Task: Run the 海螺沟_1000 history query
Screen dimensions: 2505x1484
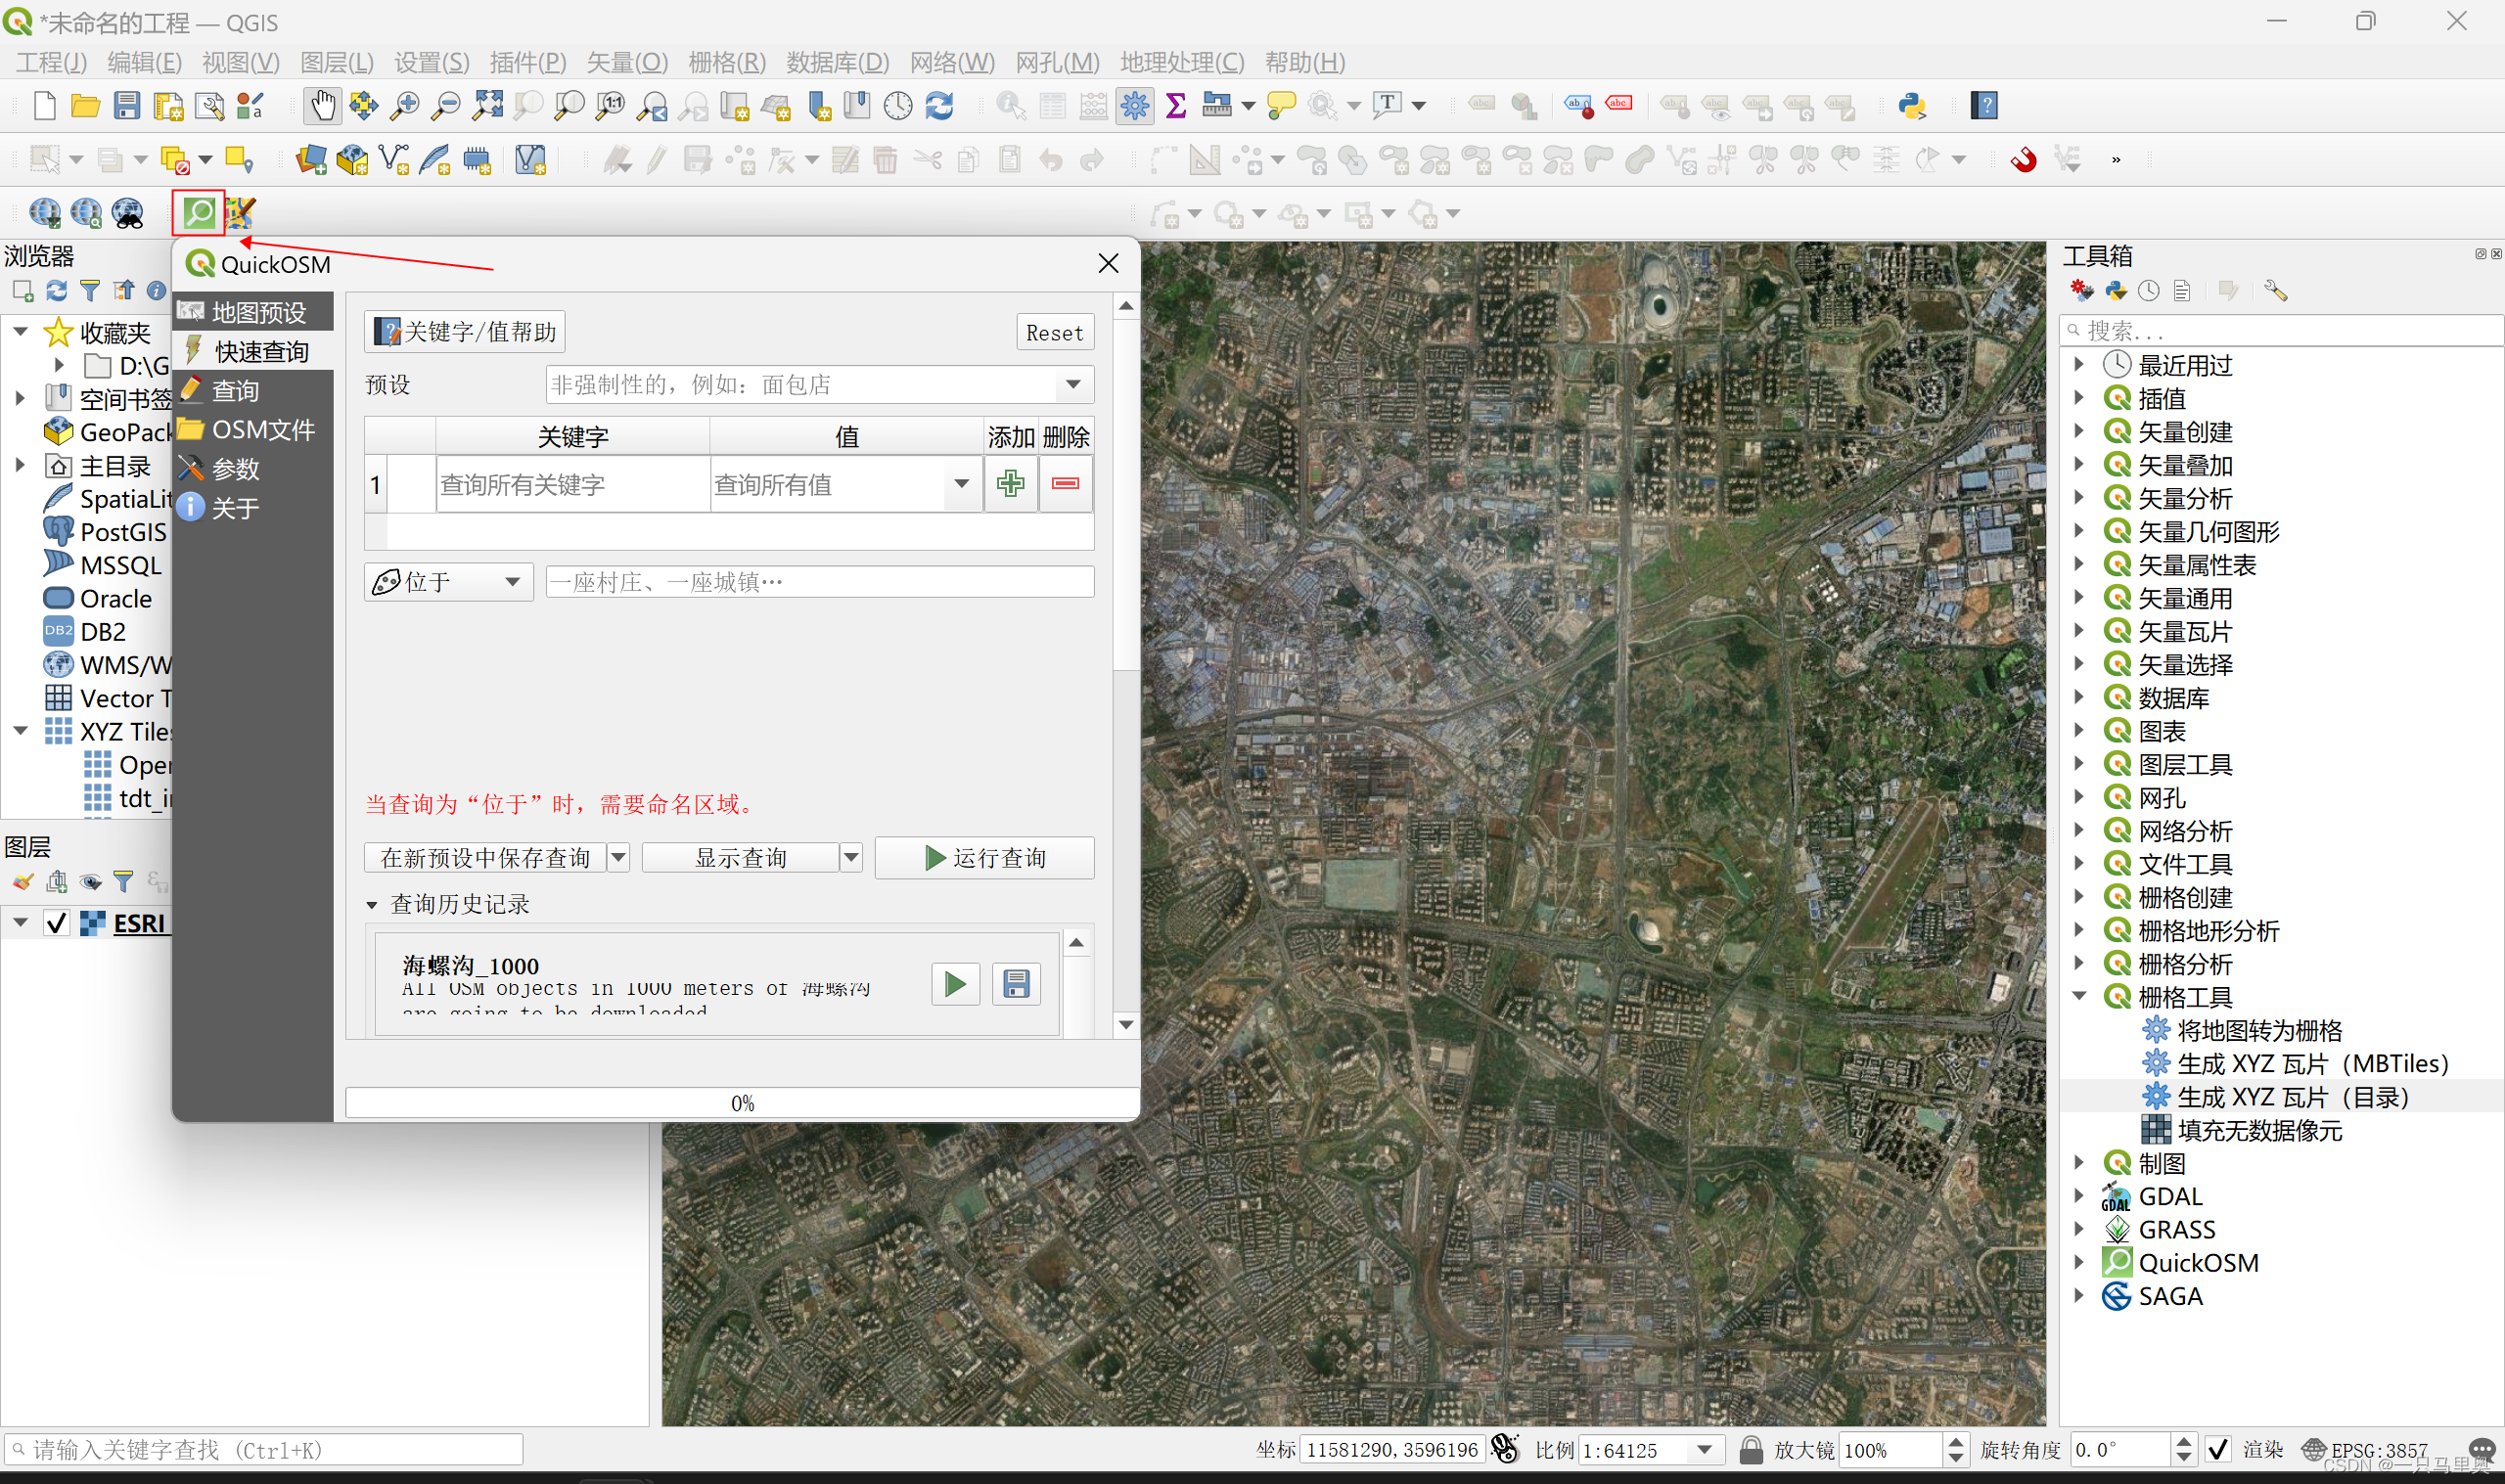Action: (x=955, y=984)
